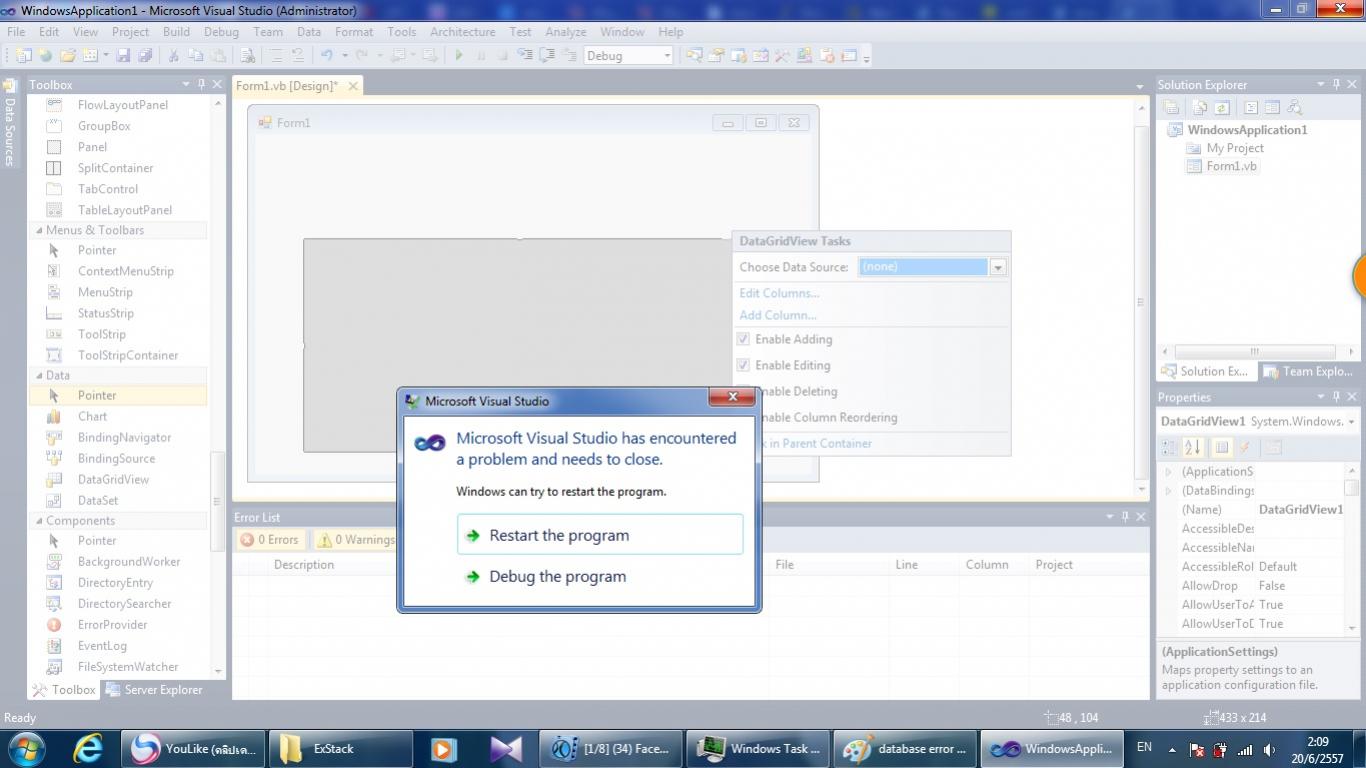The width and height of the screenshot is (1366, 768).
Task: Collapse the Menus & Toolbars Toolbox group
Action: pos(37,230)
